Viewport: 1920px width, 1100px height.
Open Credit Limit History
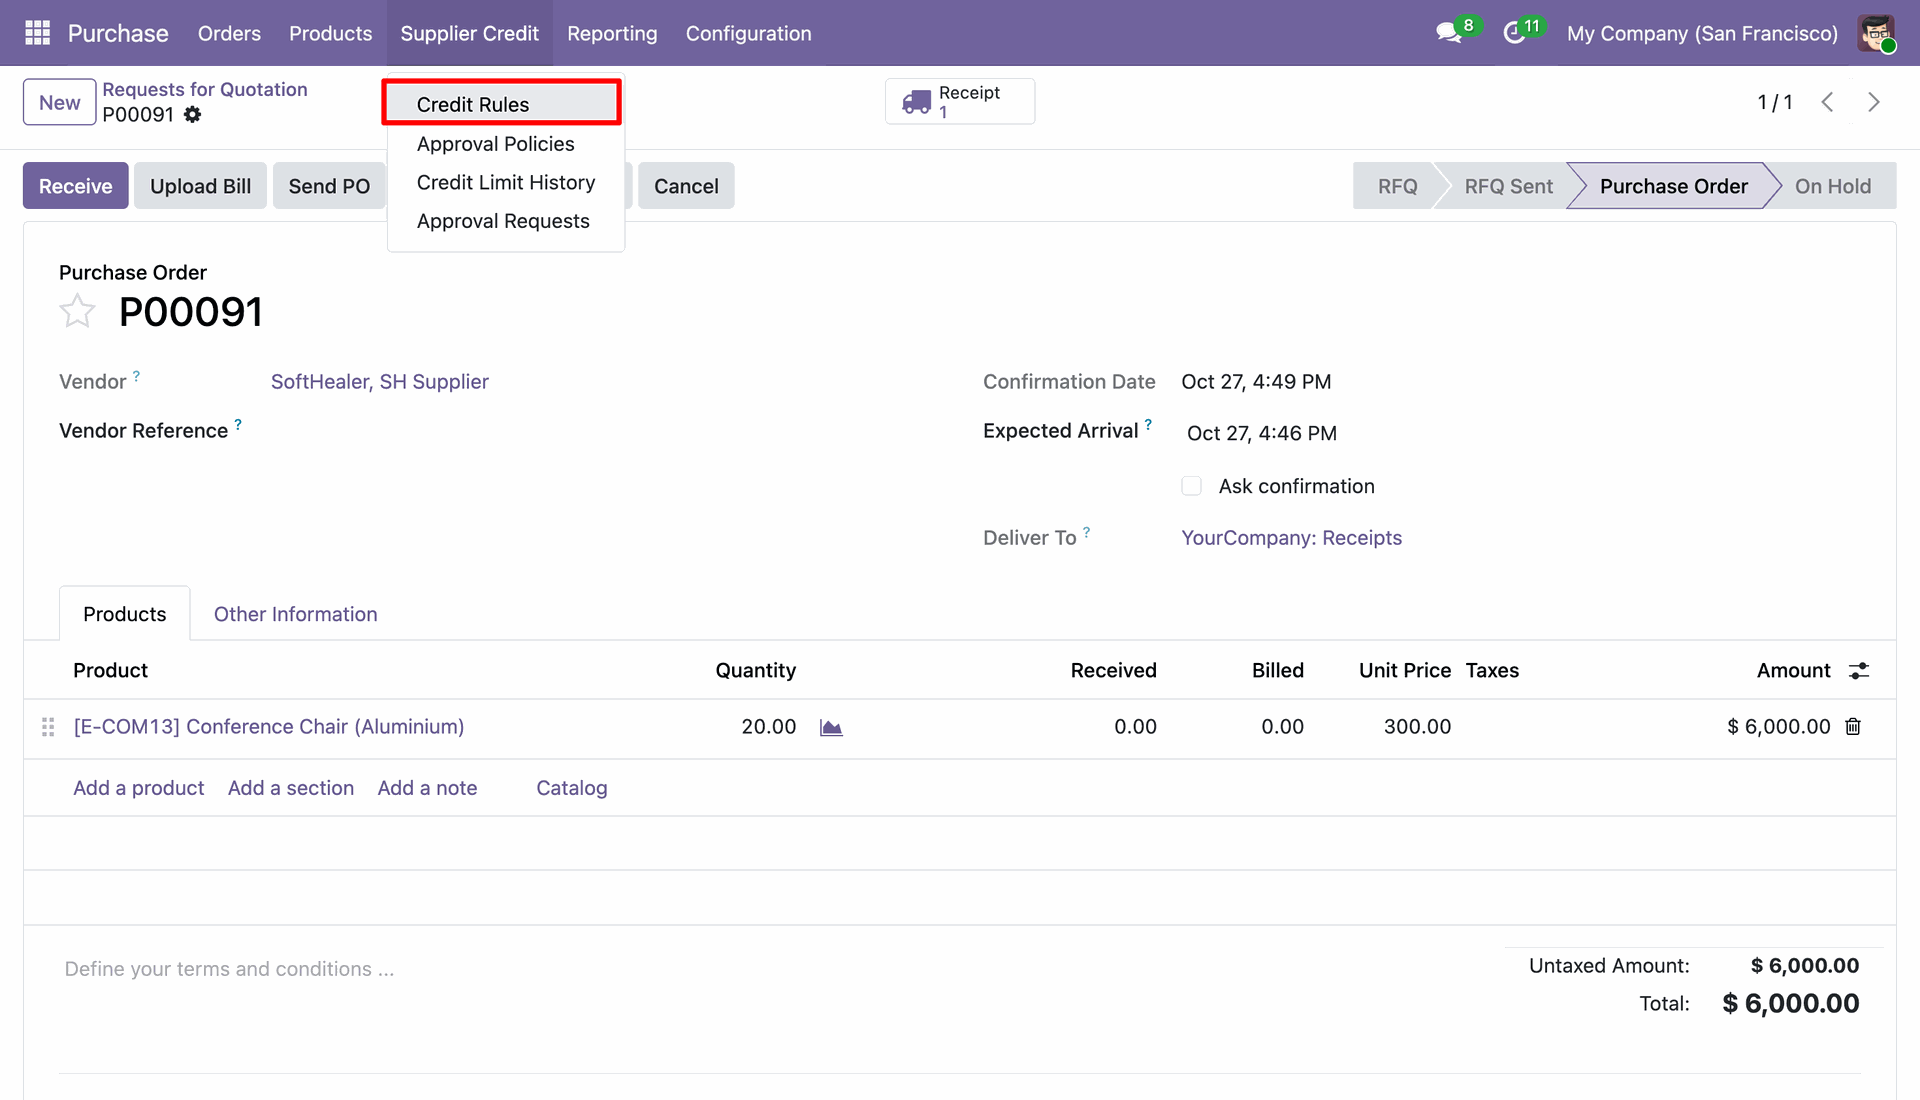505,183
